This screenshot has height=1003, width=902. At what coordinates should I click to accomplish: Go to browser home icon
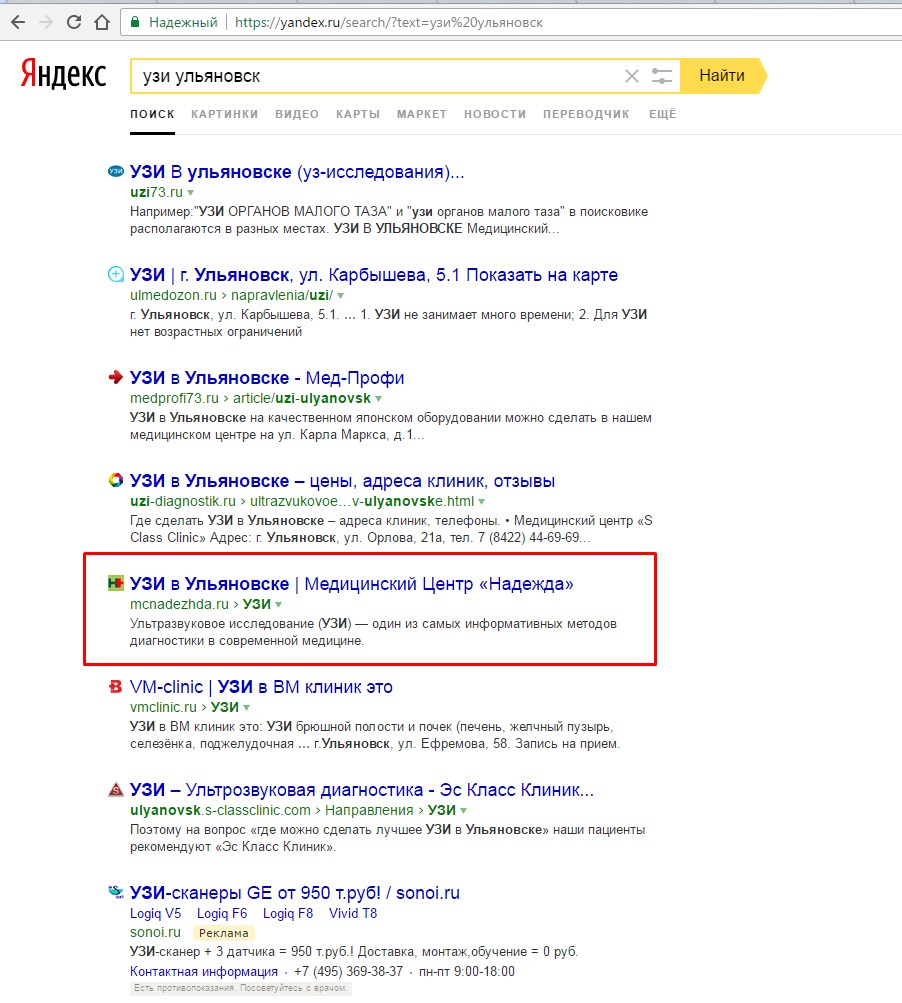(x=102, y=22)
